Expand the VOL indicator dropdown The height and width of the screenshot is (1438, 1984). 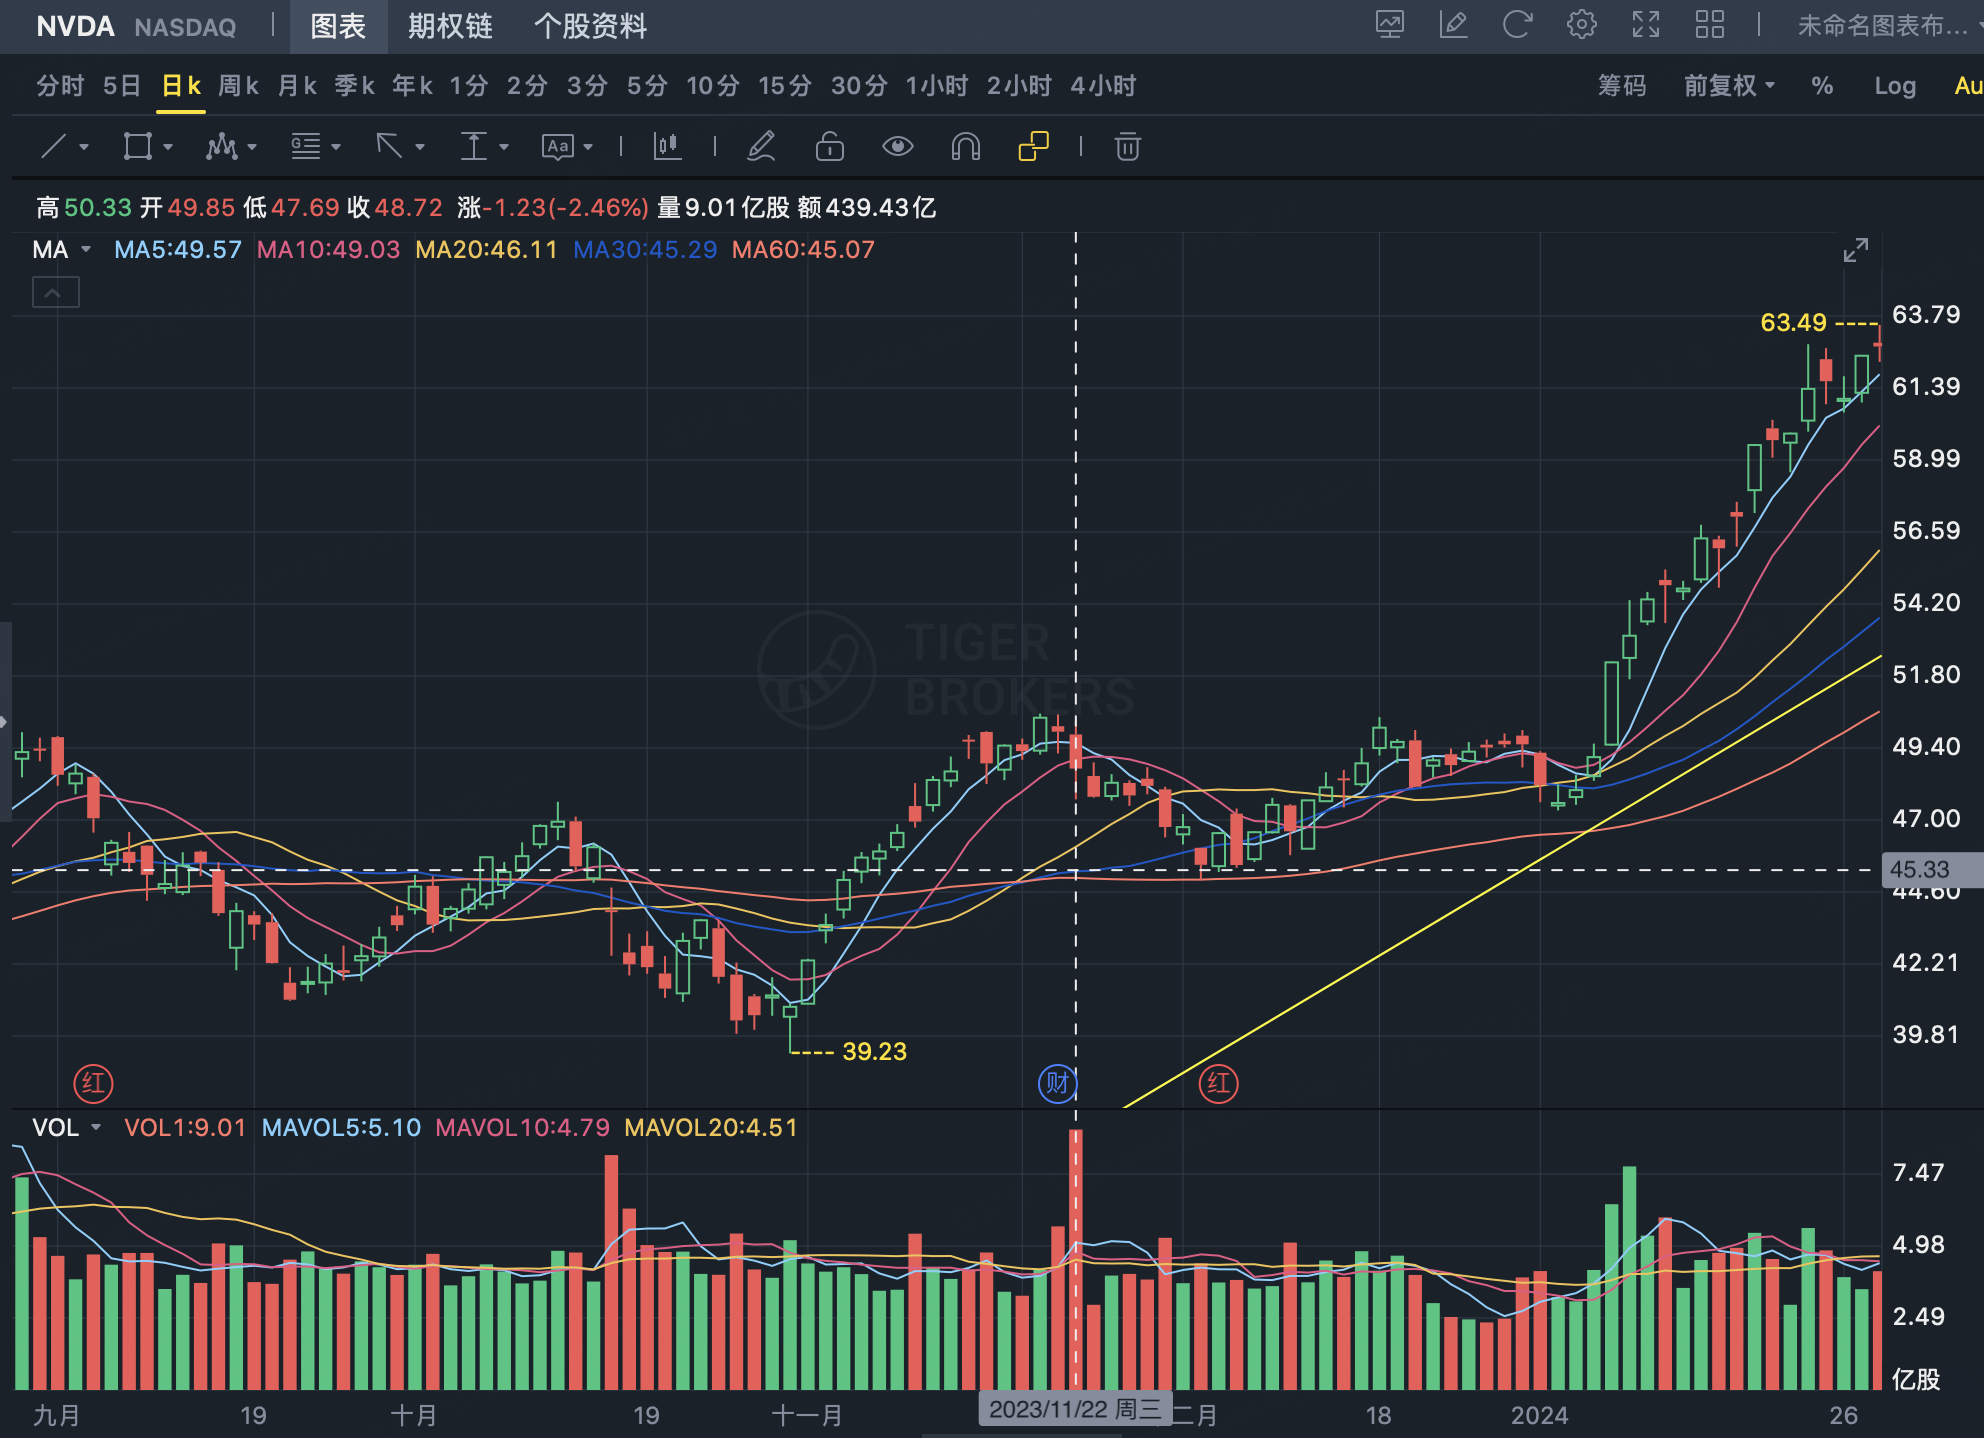point(95,1128)
